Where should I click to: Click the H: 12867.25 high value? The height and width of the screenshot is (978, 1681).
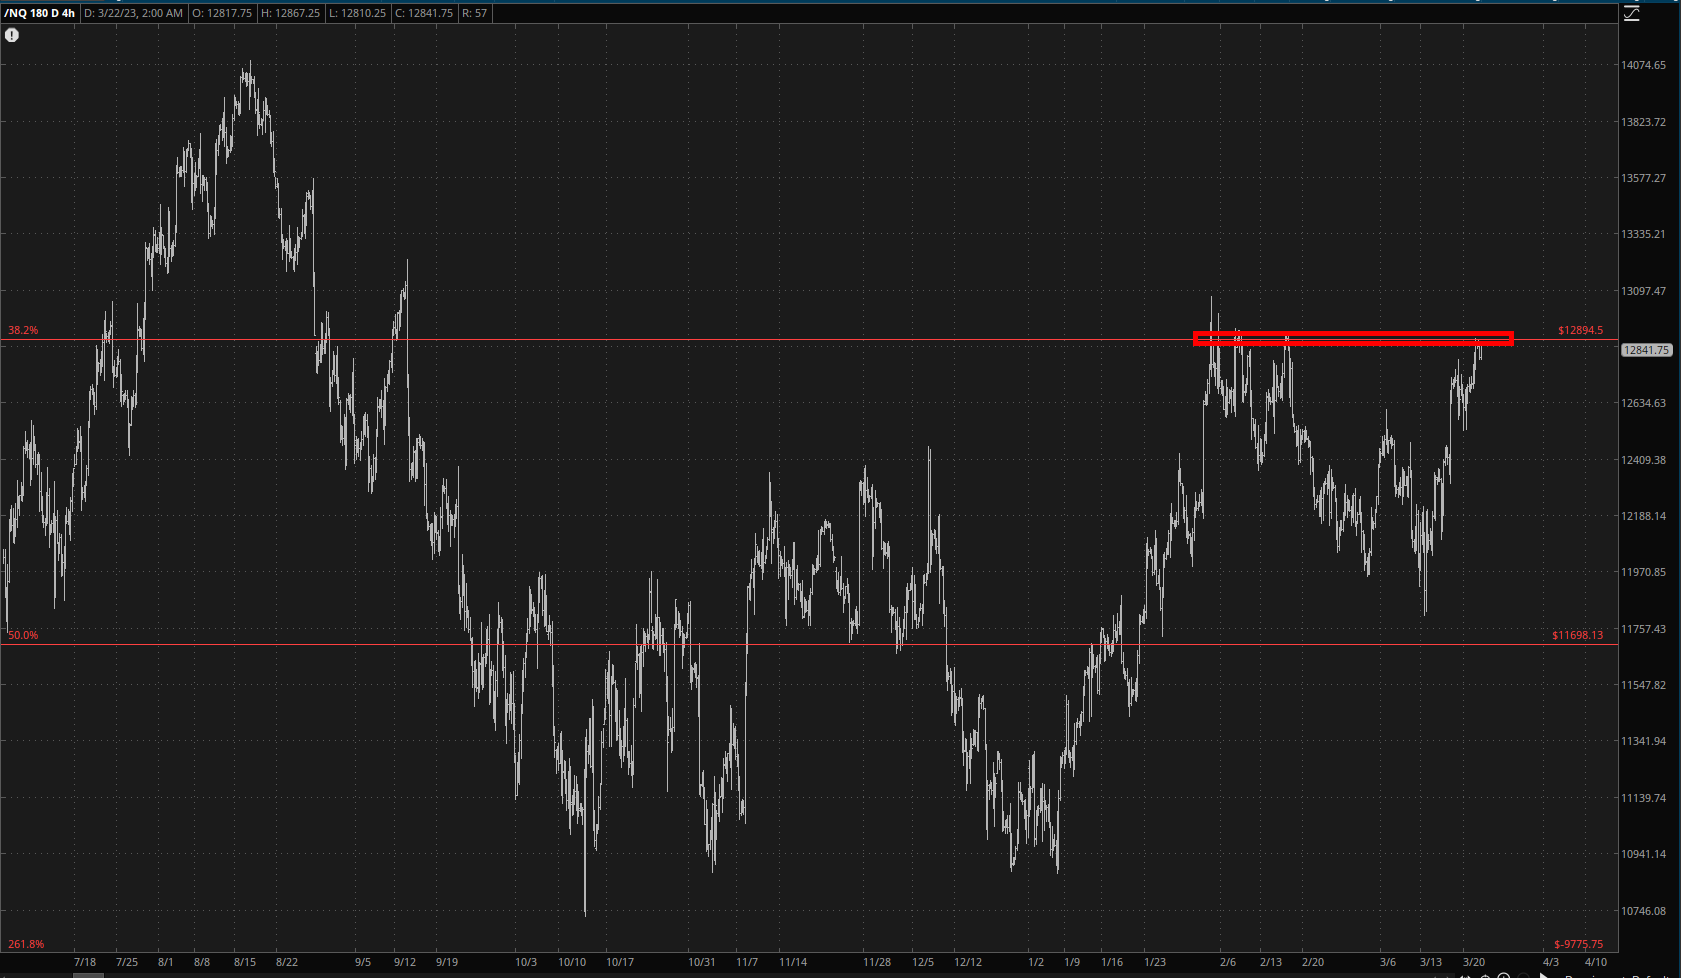pyautogui.click(x=290, y=13)
